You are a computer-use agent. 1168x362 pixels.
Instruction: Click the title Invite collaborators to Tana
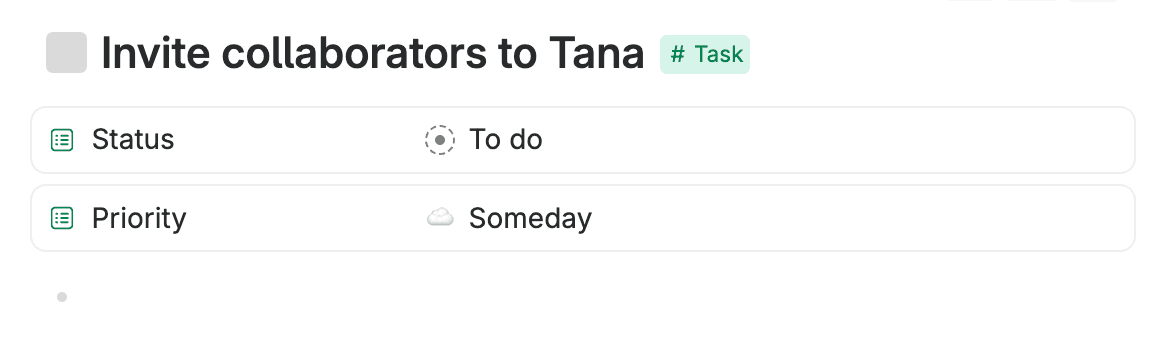pyautogui.click(x=372, y=54)
